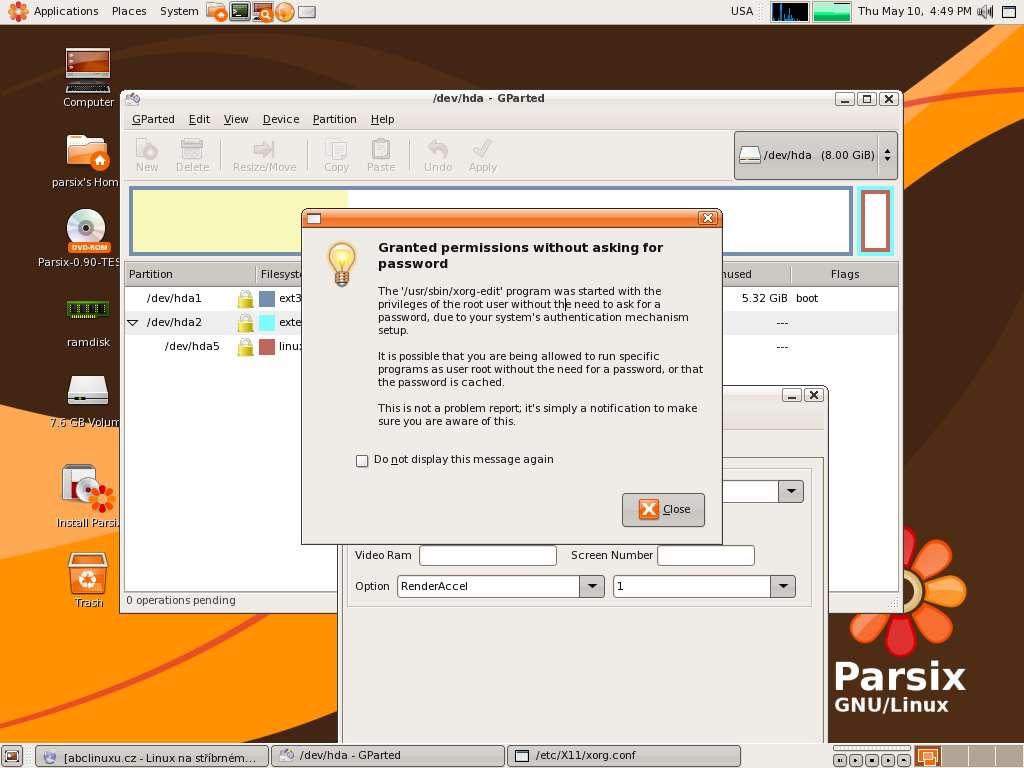
Task: Click the blue color swatch for /dev/hda1
Action: pyautogui.click(x=266, y=298)
